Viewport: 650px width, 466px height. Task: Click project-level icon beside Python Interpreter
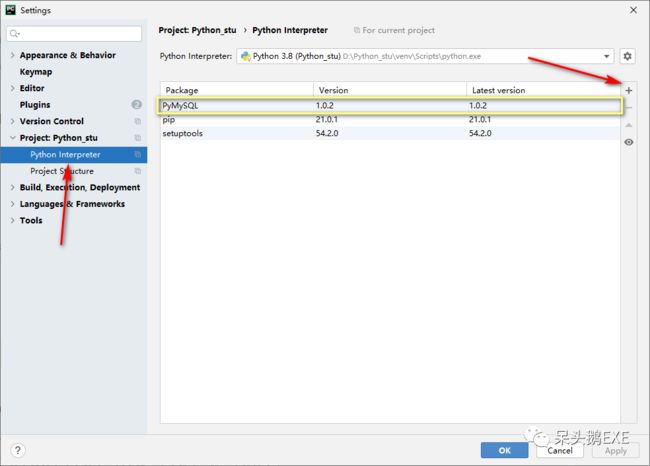[x=138, y=154]
